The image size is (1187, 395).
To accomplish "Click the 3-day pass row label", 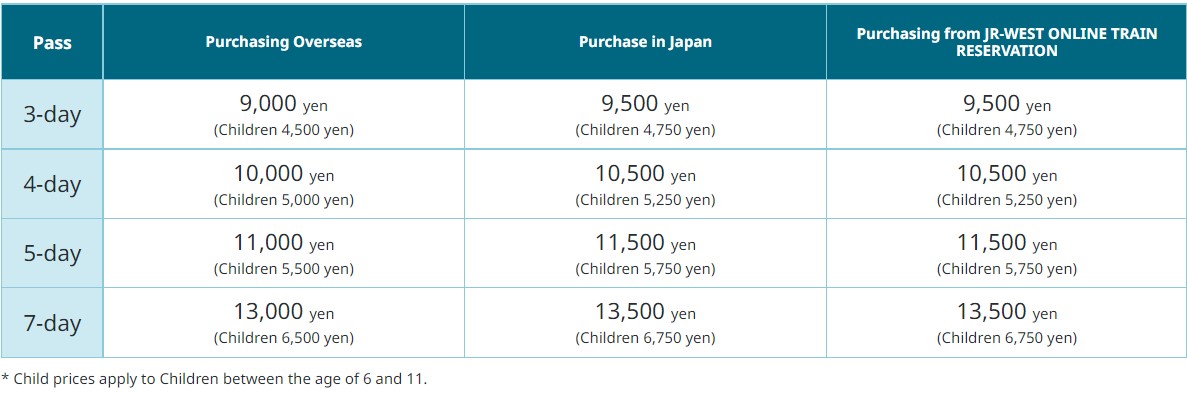I will click(x=52, y=115).
